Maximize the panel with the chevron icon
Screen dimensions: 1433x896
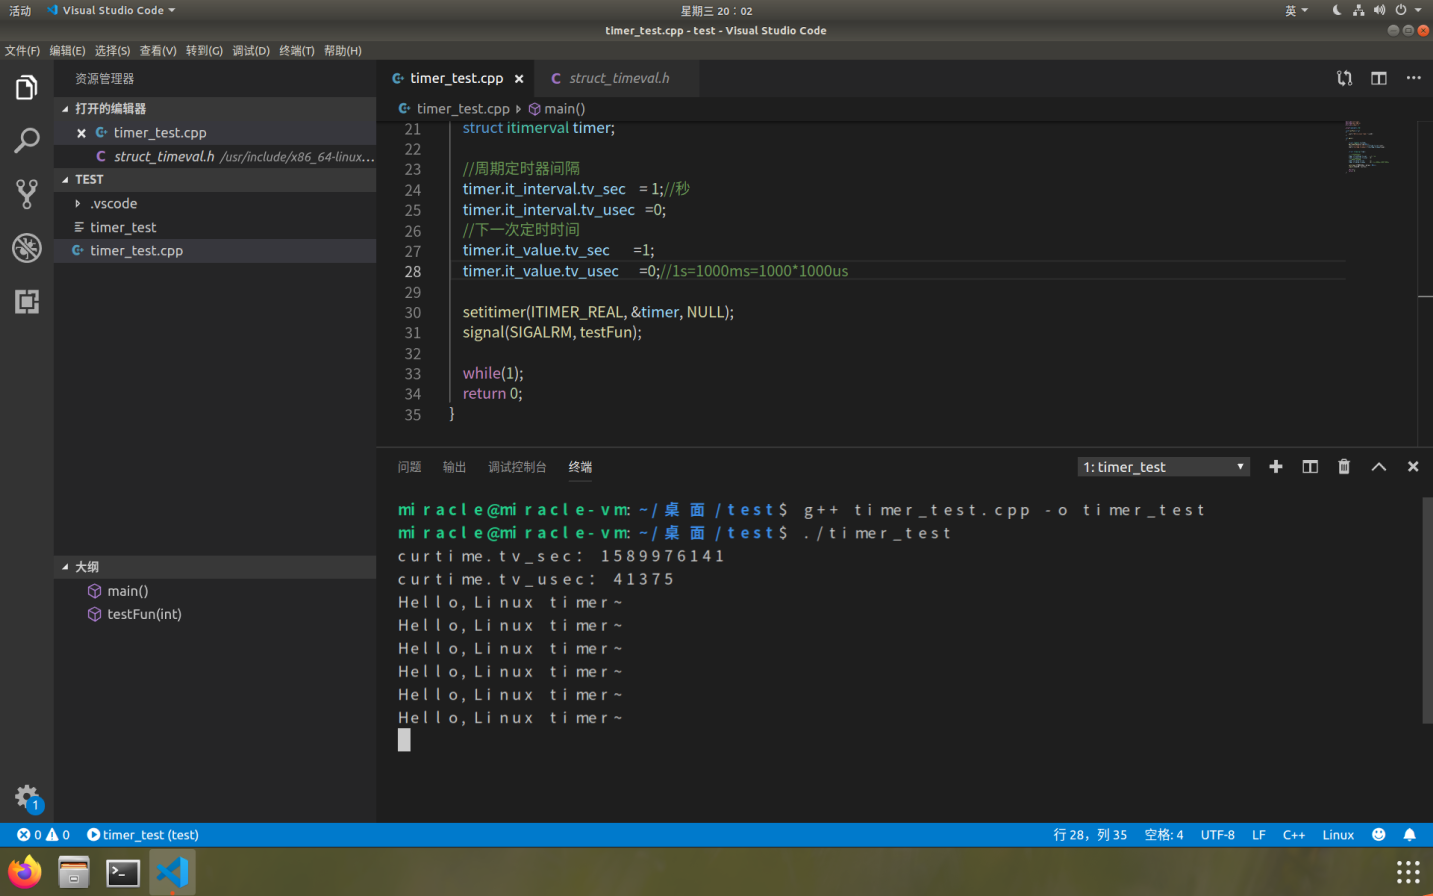(x=1378, y=466)
